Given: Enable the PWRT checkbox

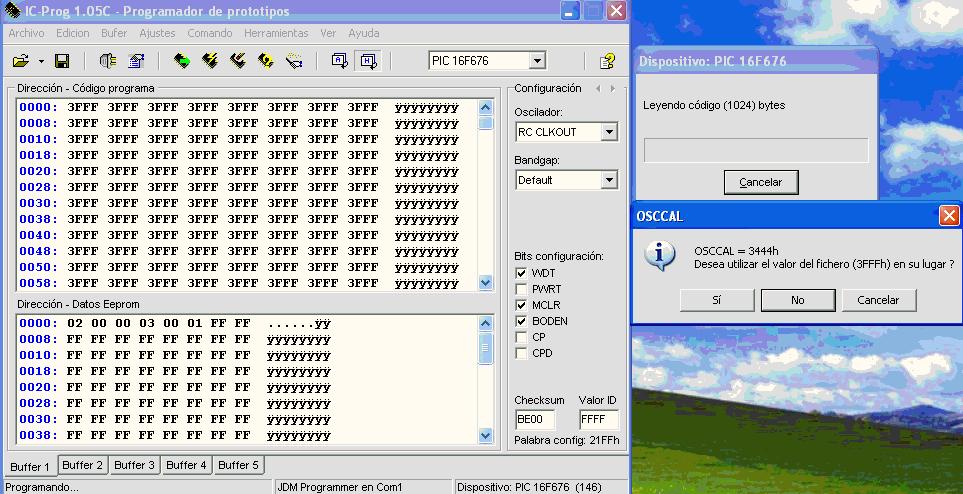Looking at the screenshot, I should pos(521,289).
